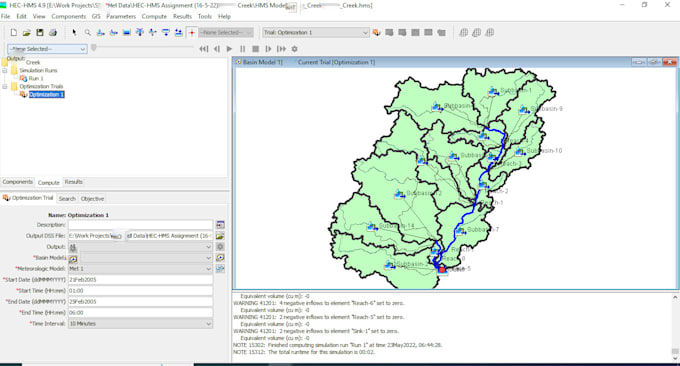Select the Basin Model 1 map window title
This screenshot has width=680, height=366.
click(x=262, y=62)
